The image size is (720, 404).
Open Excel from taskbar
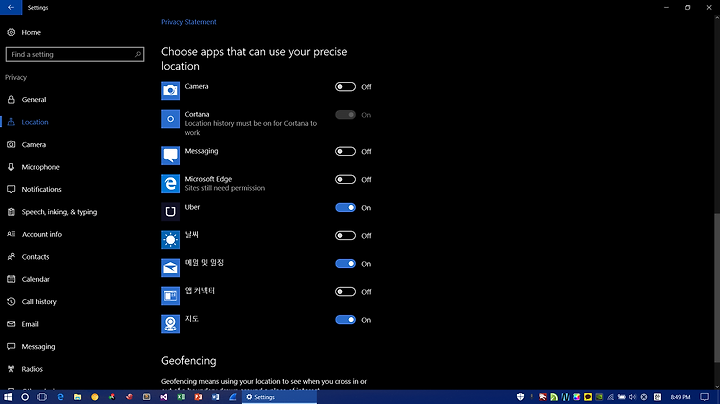[181, 397]
